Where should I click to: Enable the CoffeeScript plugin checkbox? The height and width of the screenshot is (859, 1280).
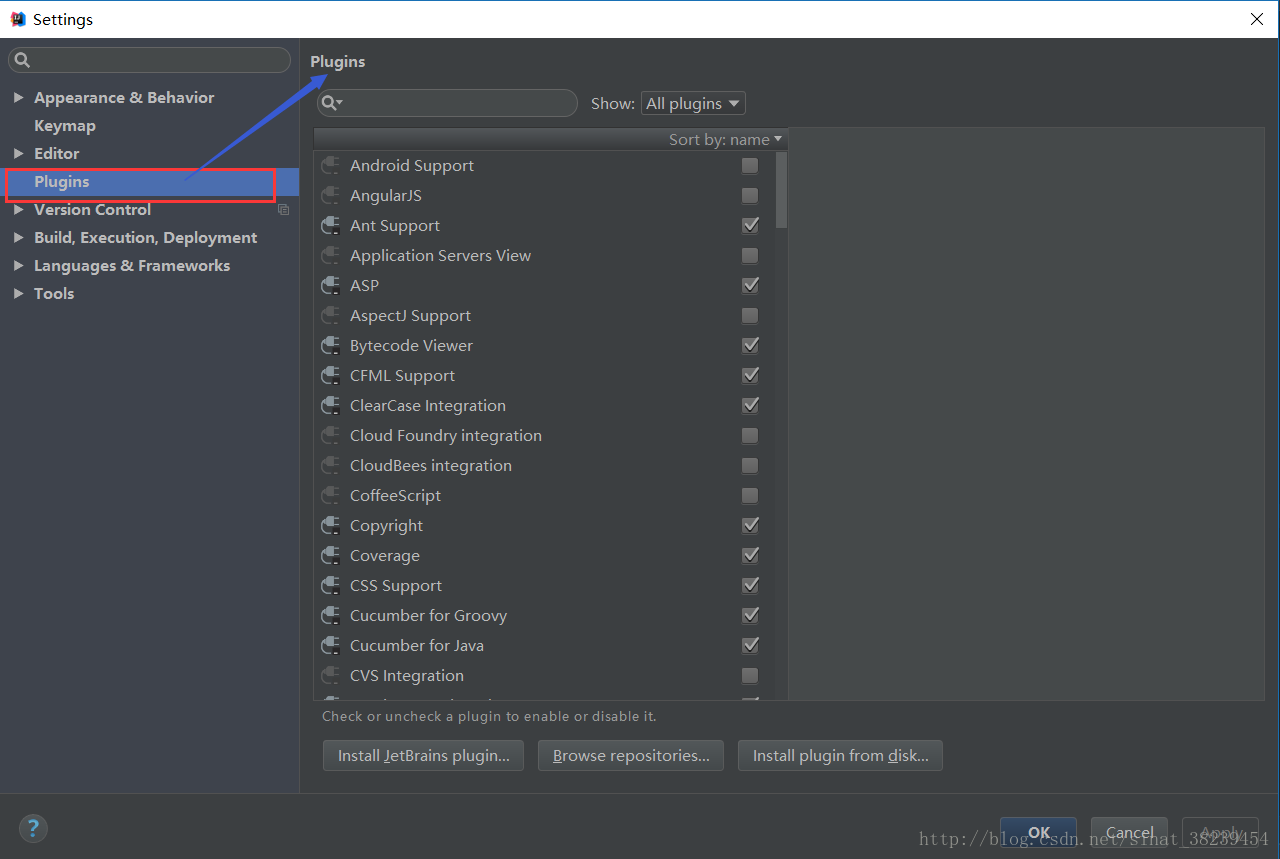750,496
